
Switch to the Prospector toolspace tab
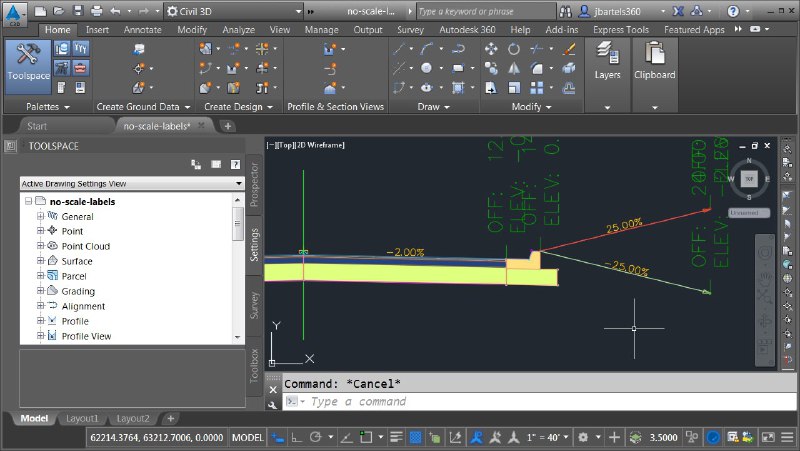point(254,184)
